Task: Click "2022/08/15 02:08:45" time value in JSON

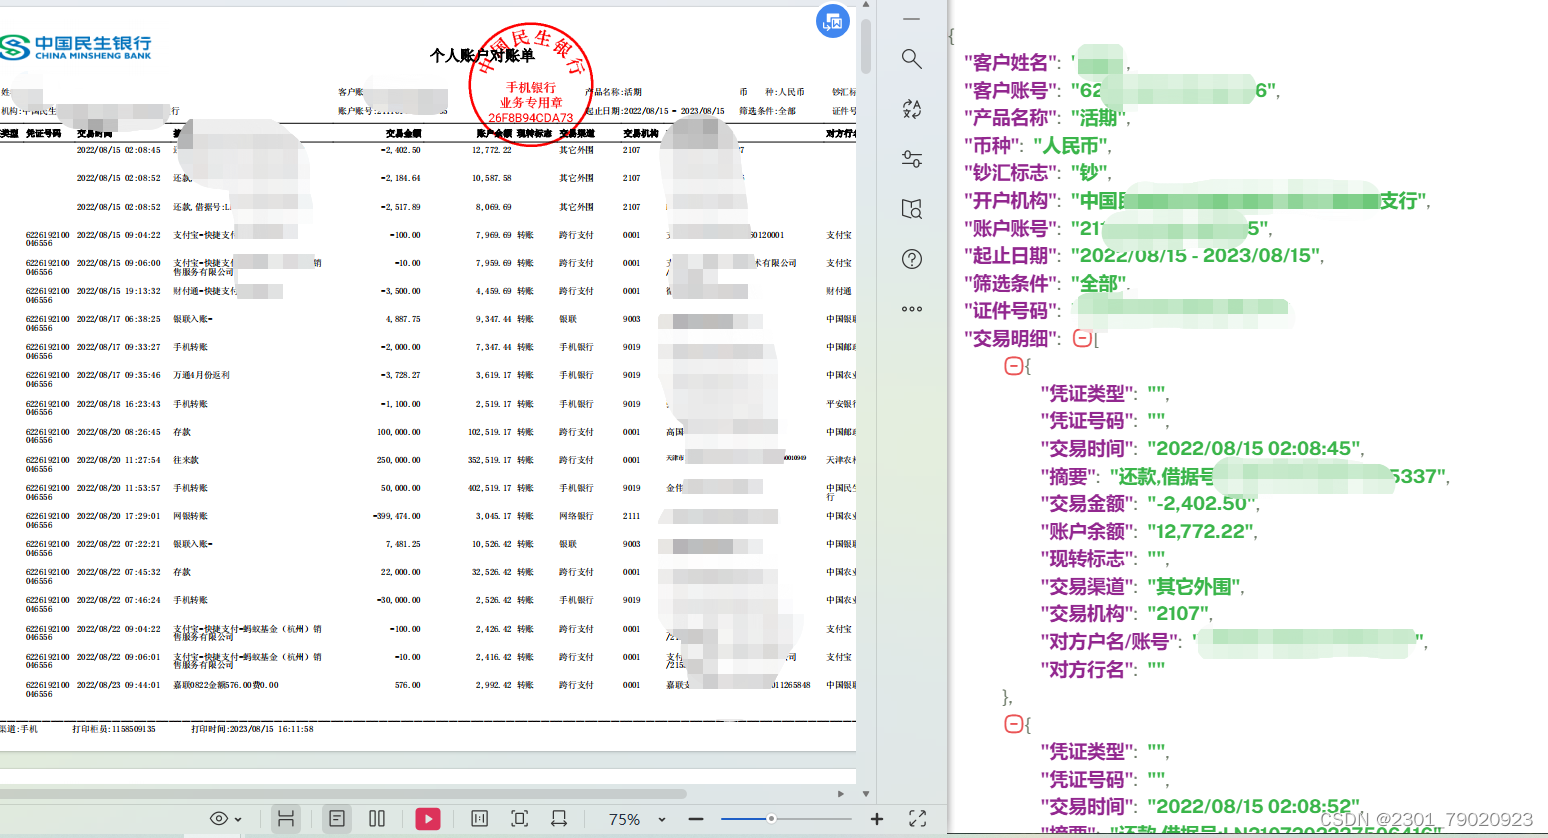Action: [x=1253, y=449]
